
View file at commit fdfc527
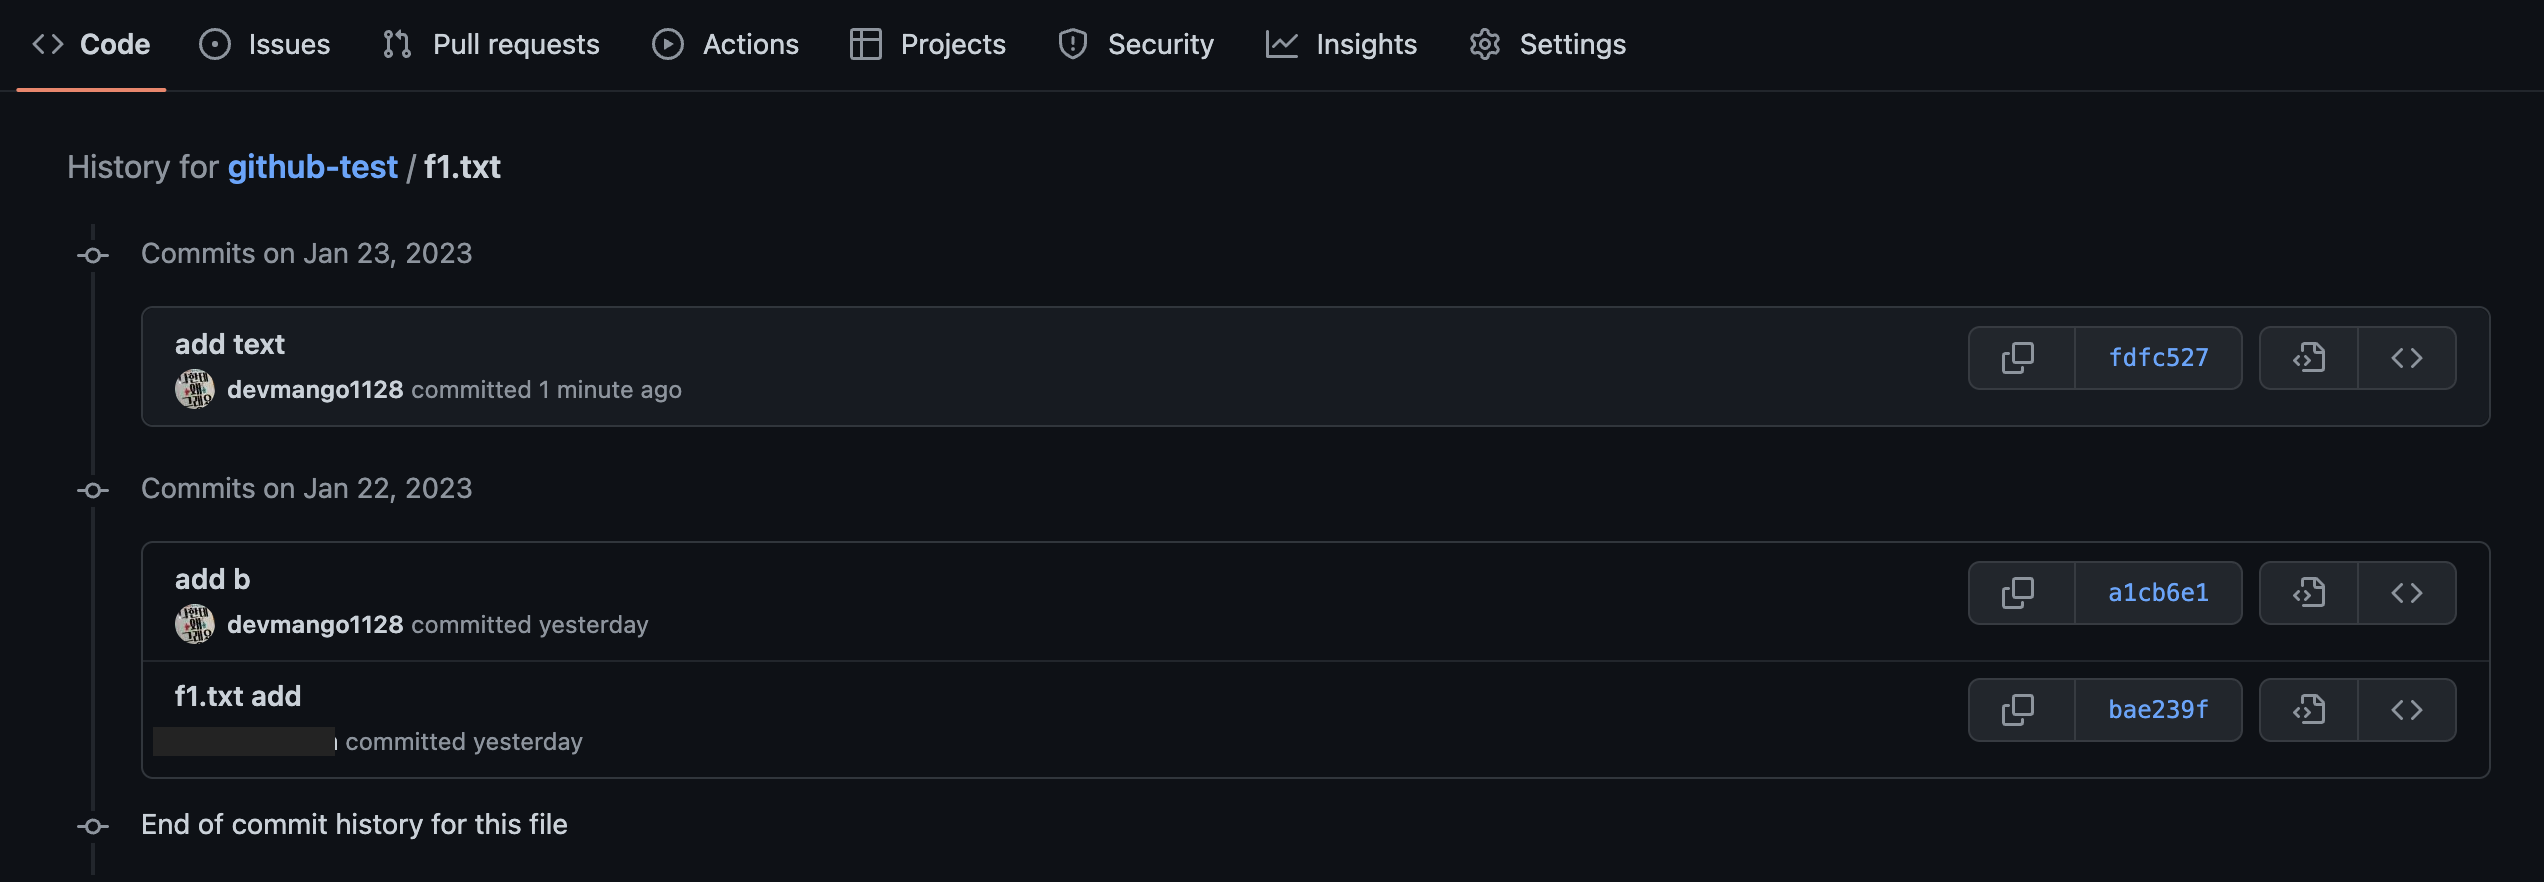(x=2309, y=358)
